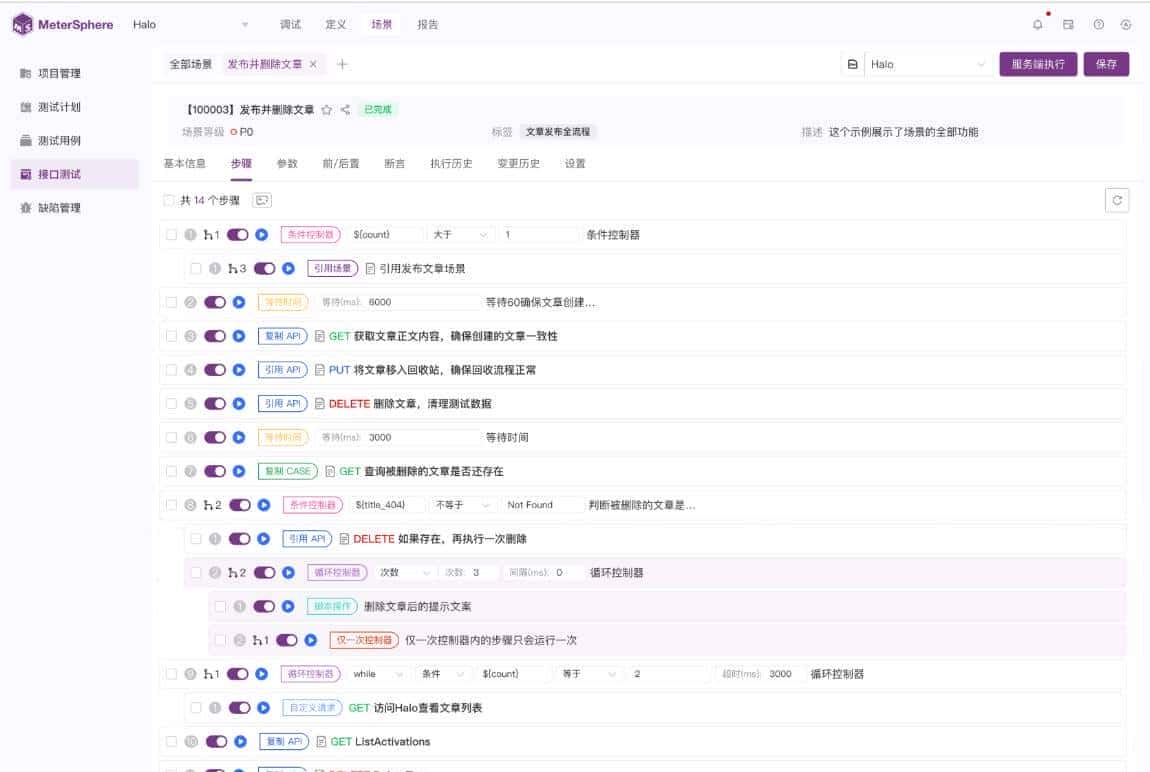This screenshot has height=772, width=1150.
Task: Open the Halo environment dropdown
Action: coord(925,62)
